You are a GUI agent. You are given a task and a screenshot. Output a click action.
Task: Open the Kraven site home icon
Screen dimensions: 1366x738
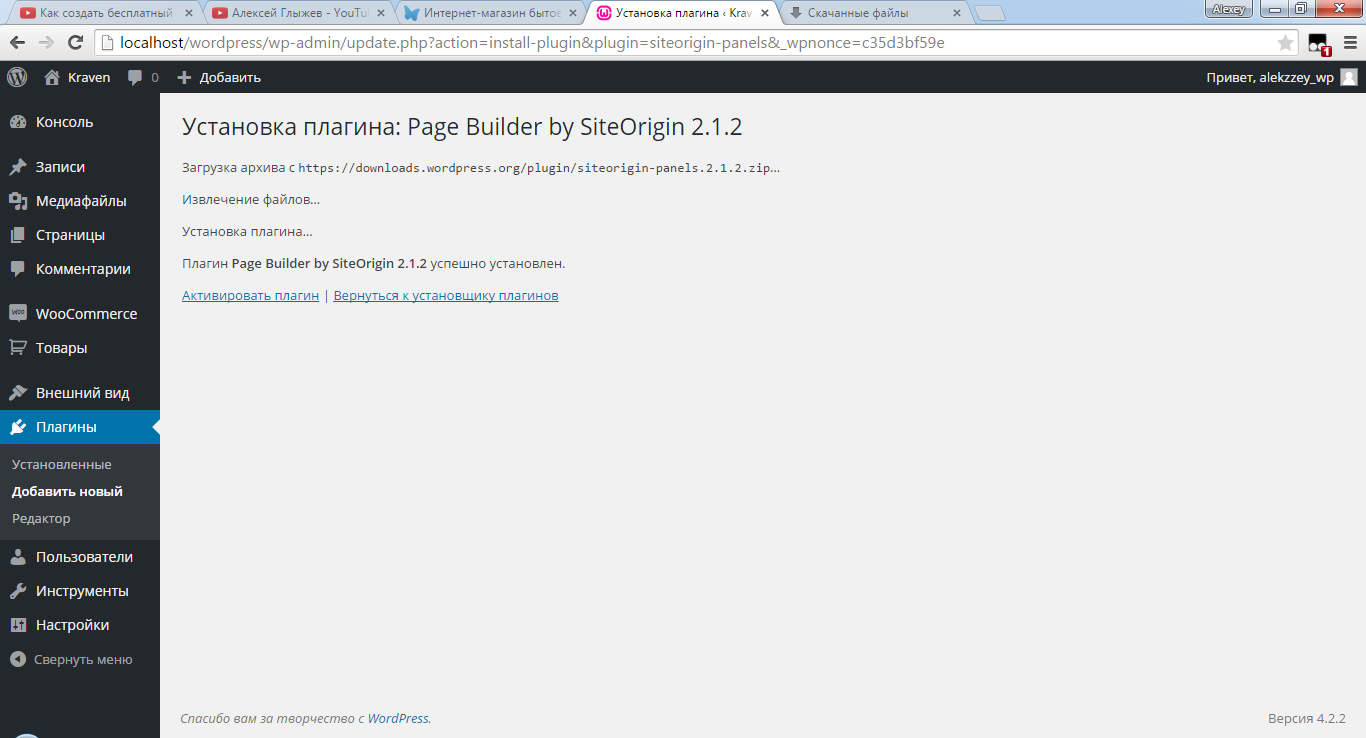tap(52, 77)
